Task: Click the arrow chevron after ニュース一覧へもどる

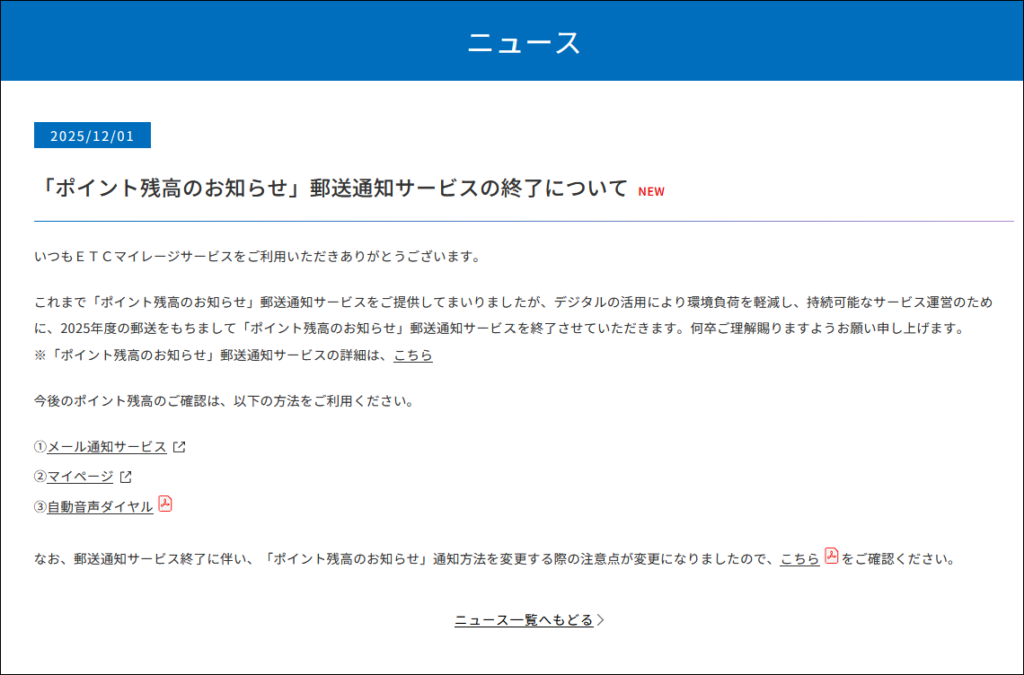Action: [601, 620]
